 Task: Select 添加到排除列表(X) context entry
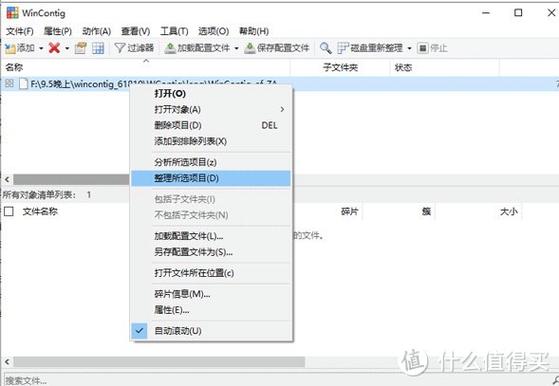click(211, 141)
